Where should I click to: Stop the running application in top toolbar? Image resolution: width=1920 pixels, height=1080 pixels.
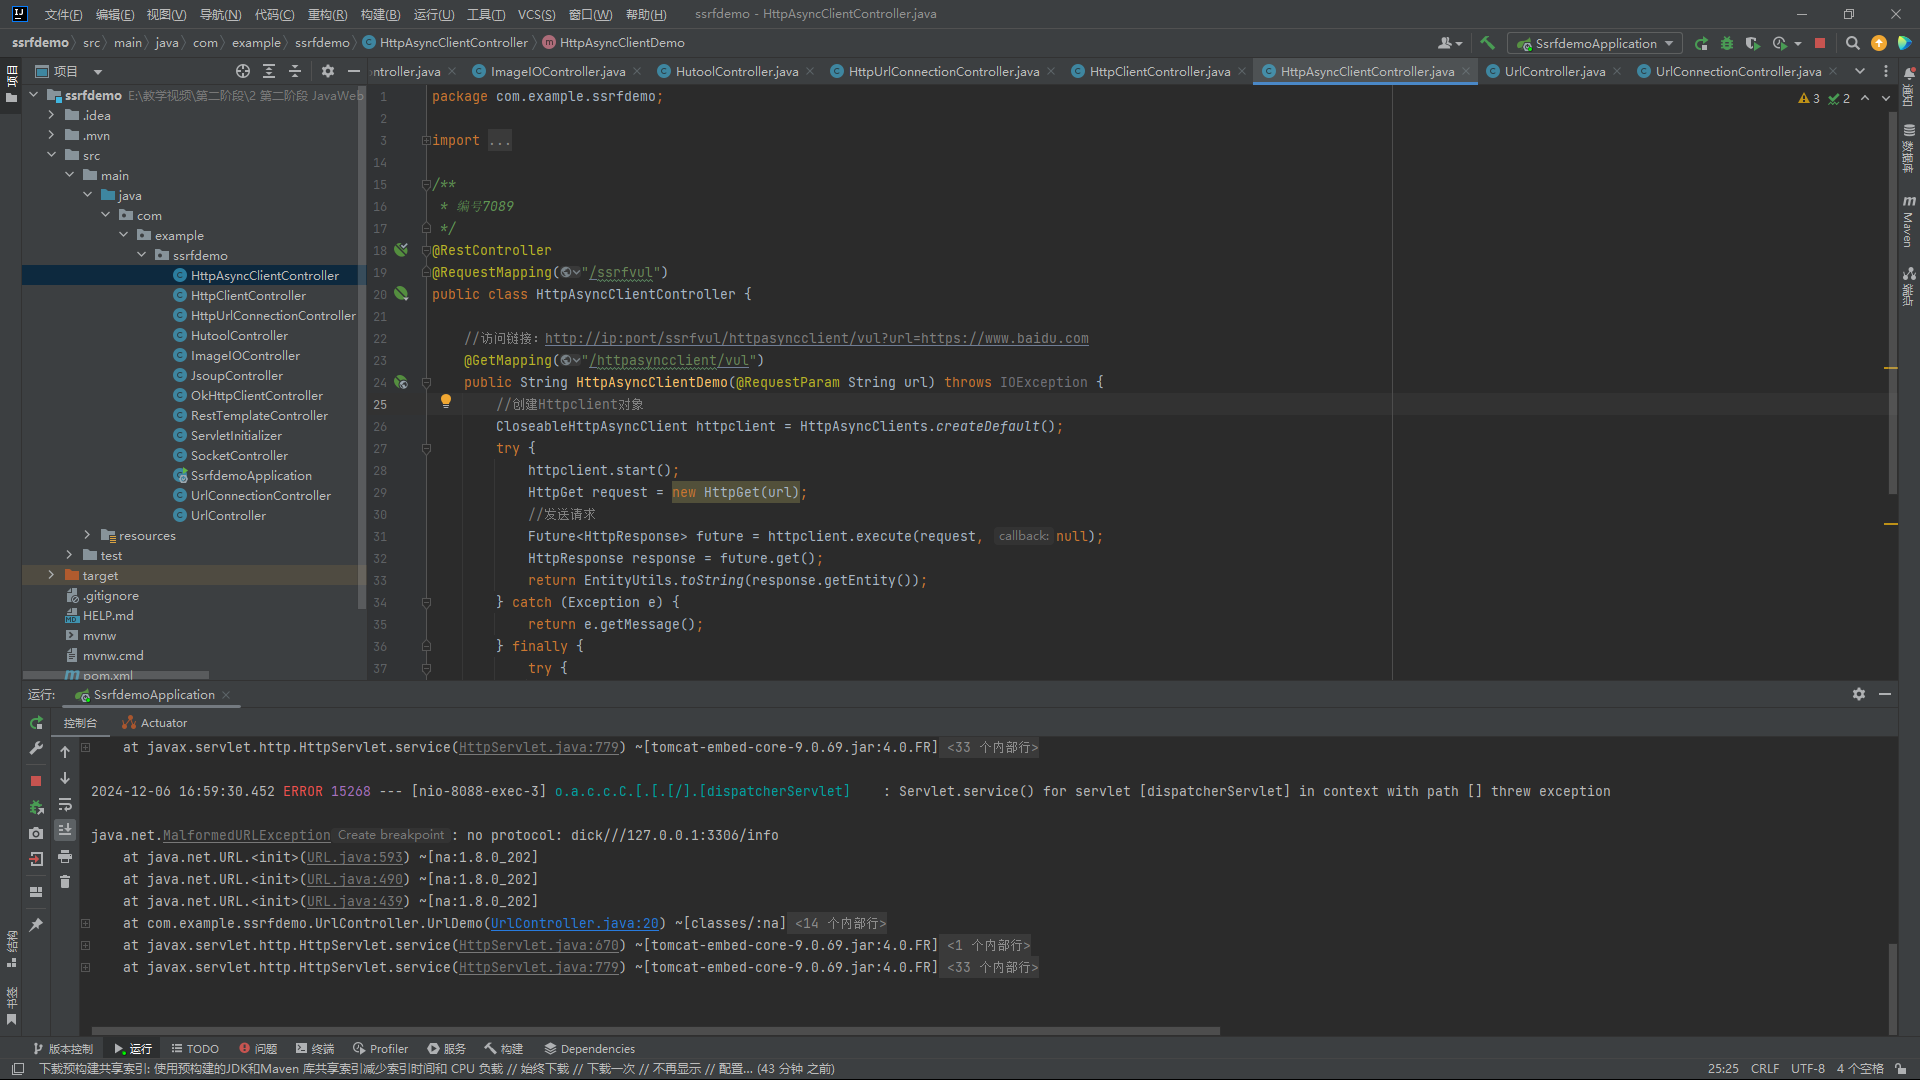click(x=1820, y=43)
